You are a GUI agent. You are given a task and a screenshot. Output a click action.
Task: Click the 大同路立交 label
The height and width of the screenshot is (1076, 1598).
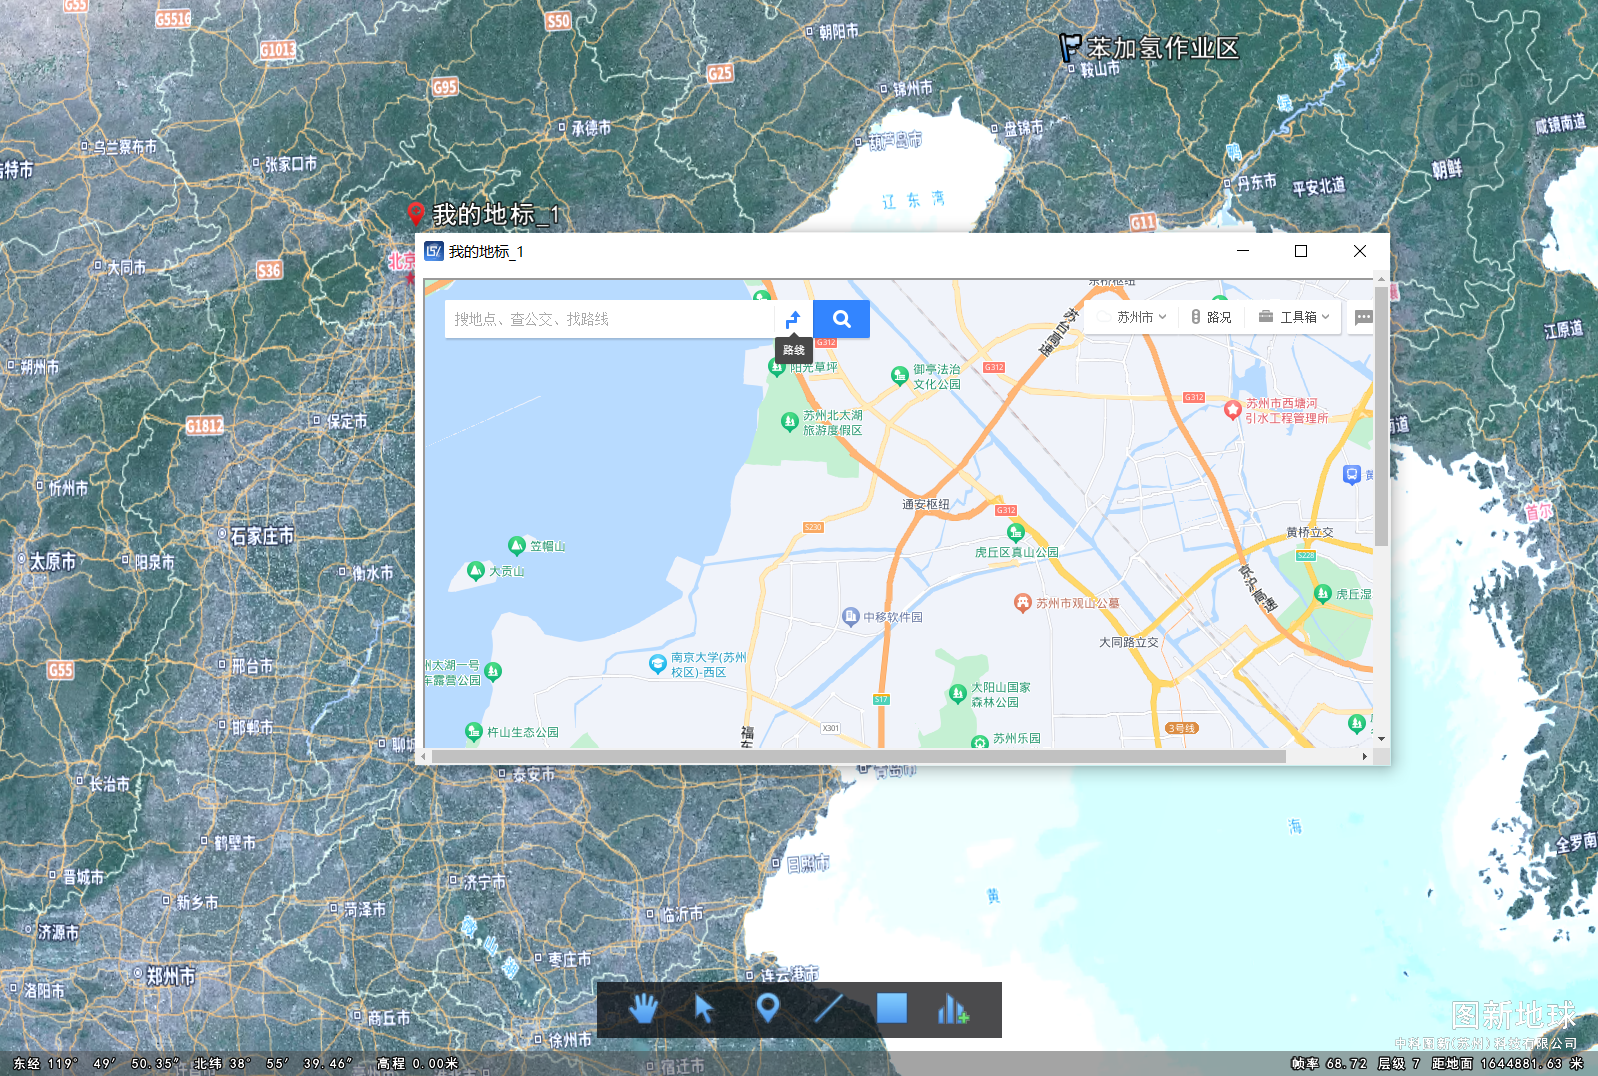[x=1129, y=642]
